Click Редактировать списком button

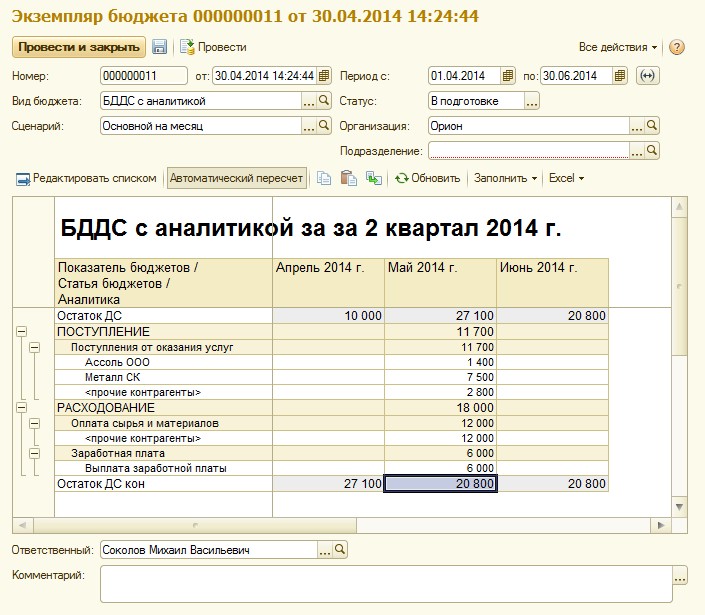point(86,178)
